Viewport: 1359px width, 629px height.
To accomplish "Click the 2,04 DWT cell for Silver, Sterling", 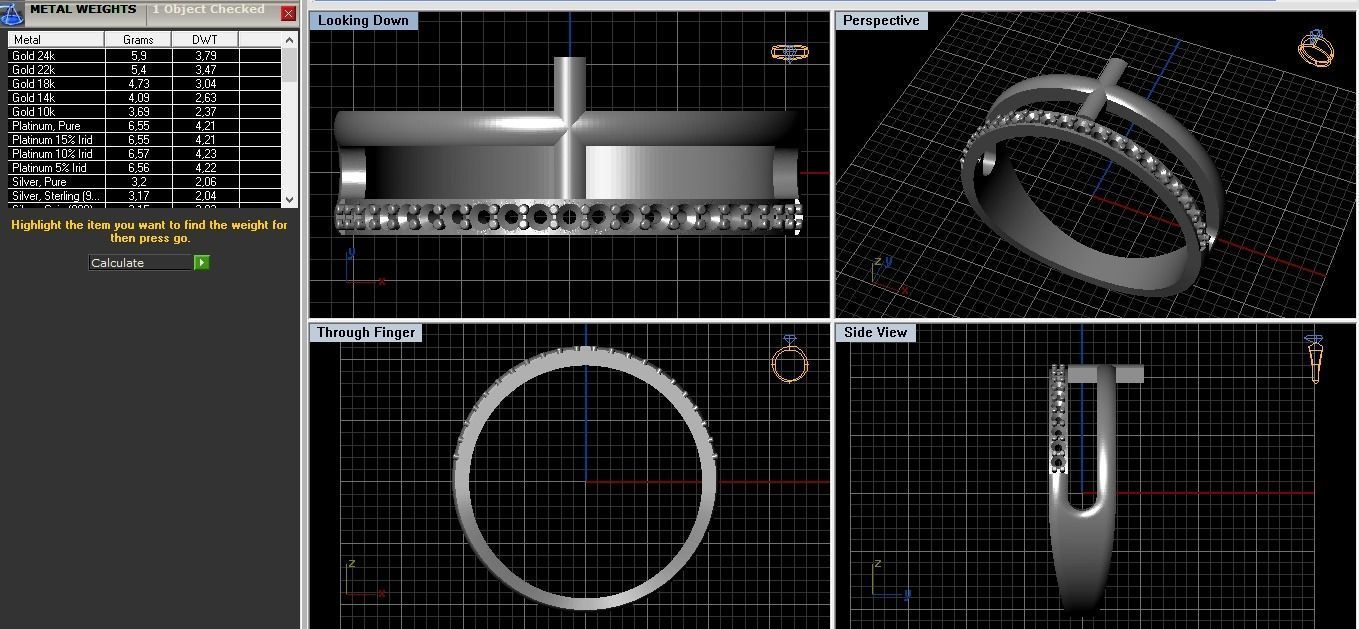I will [205, 196].
